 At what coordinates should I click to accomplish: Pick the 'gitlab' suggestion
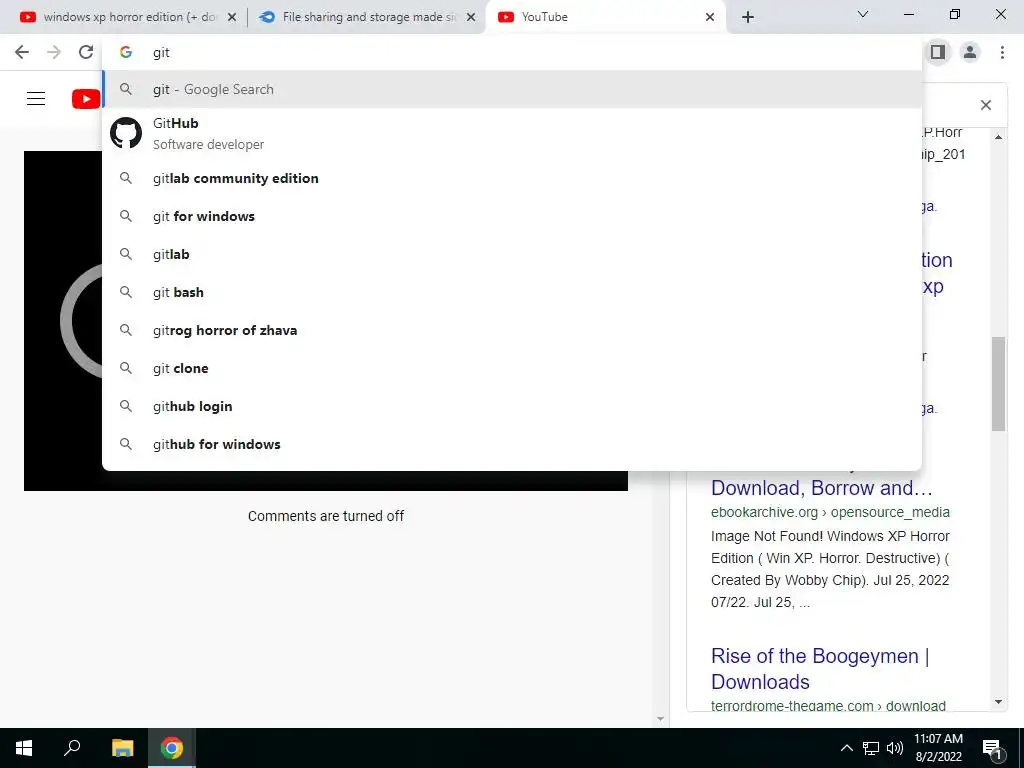(x=512, y=254)
